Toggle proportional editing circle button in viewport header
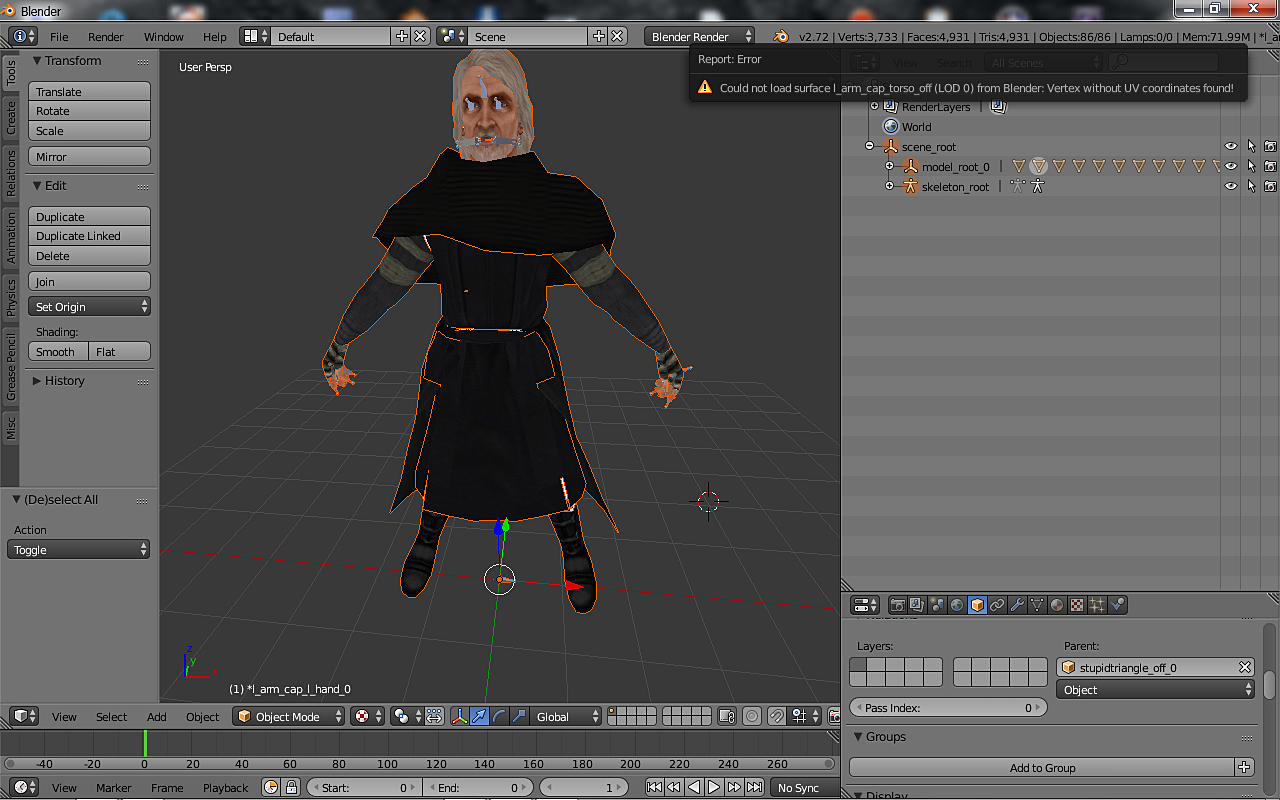1280x800 pixels. (x=752, y=716)
